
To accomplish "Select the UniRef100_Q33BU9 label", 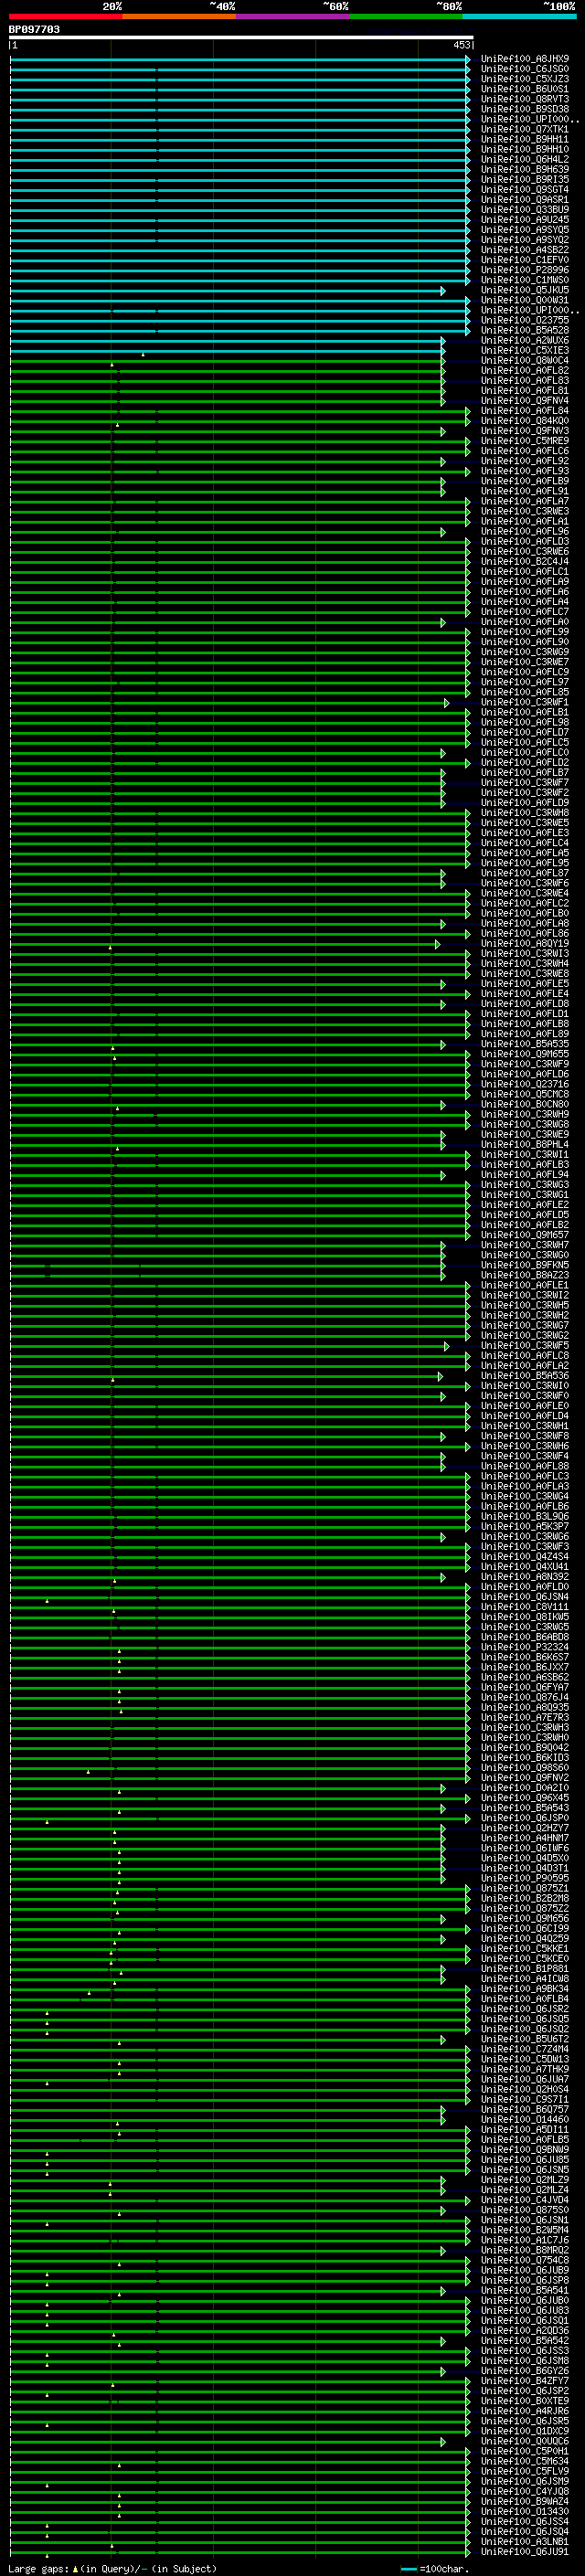I will (525, 209).
